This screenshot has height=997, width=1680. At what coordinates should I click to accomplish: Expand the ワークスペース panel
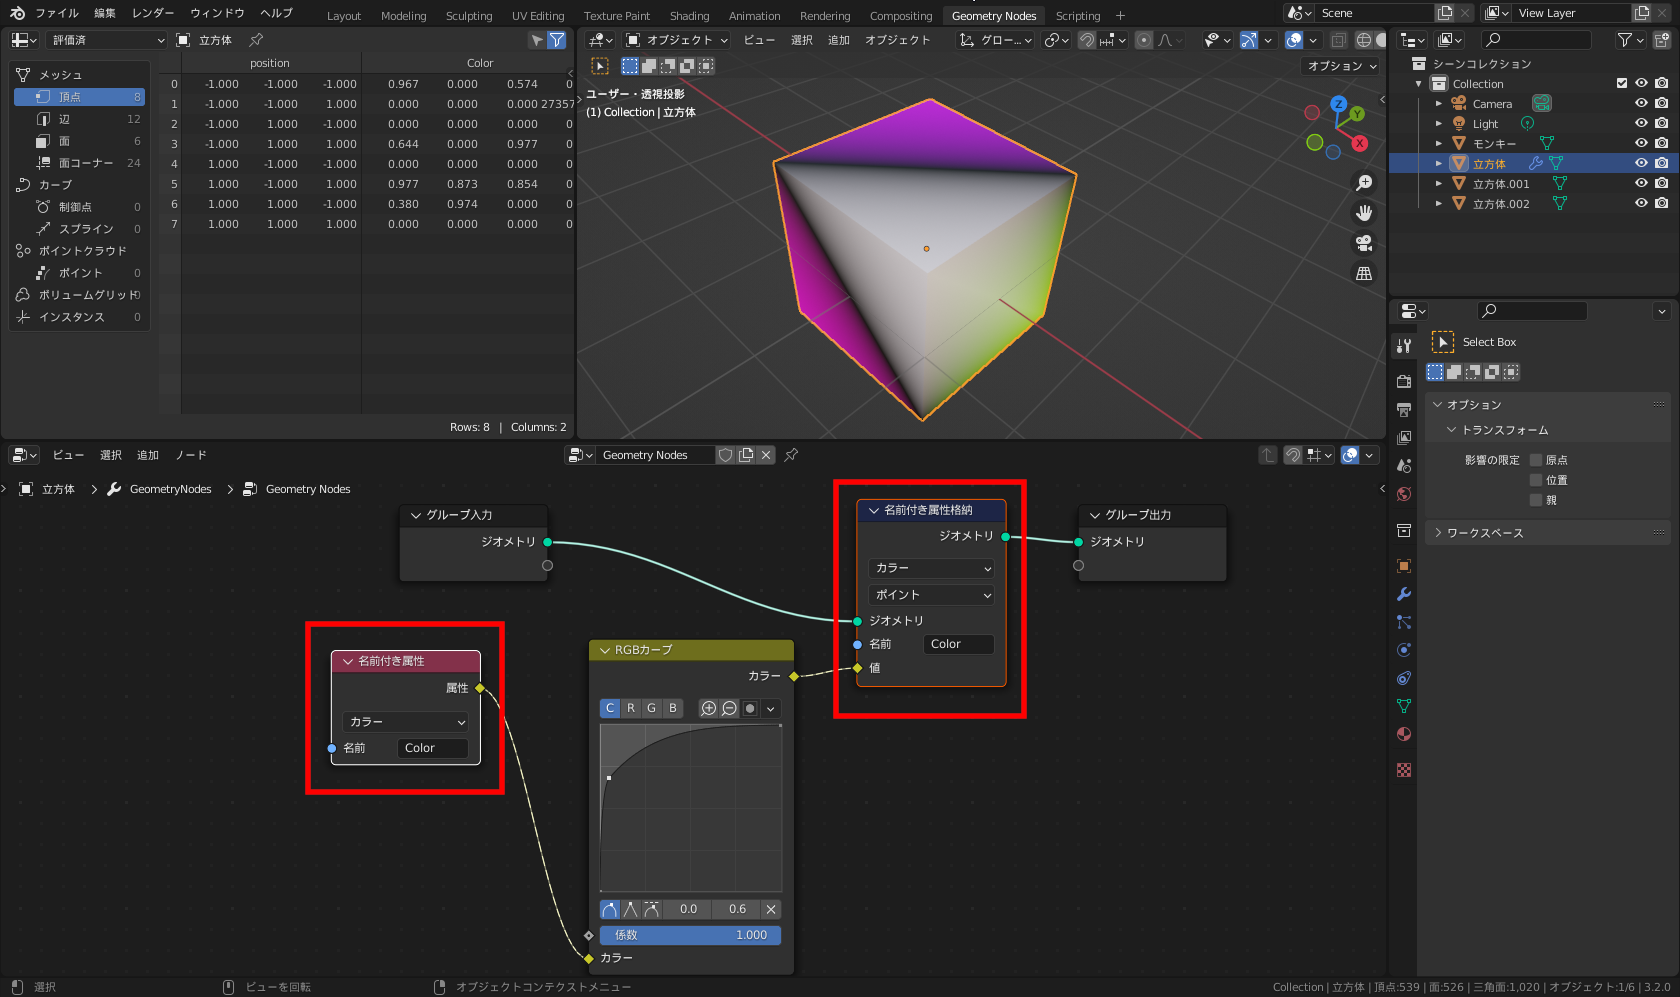[x=1438, y=533]
